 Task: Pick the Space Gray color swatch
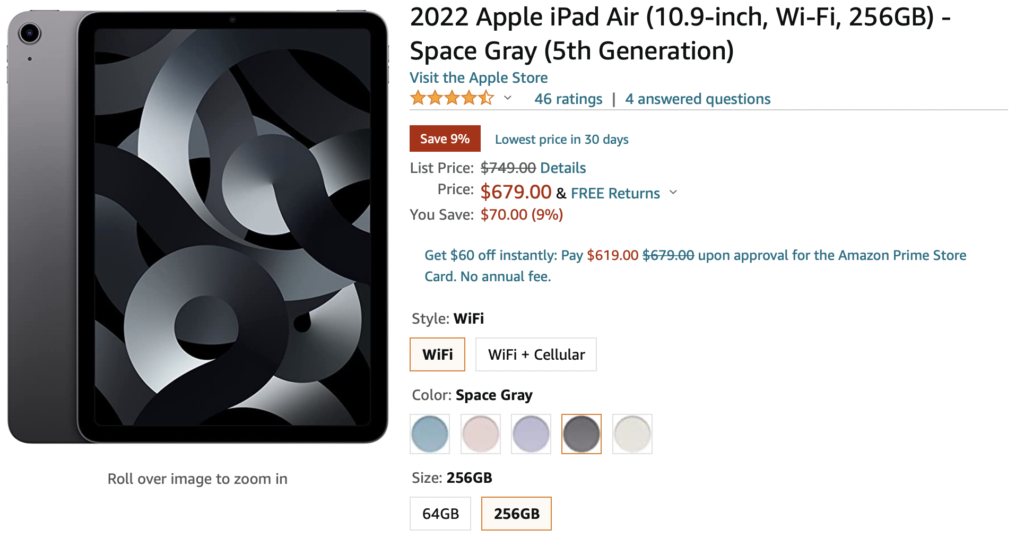click(581, 434)
